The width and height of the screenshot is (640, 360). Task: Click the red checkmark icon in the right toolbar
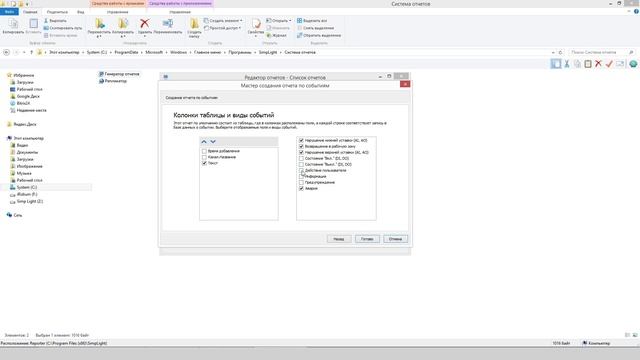tap(609, 64)
